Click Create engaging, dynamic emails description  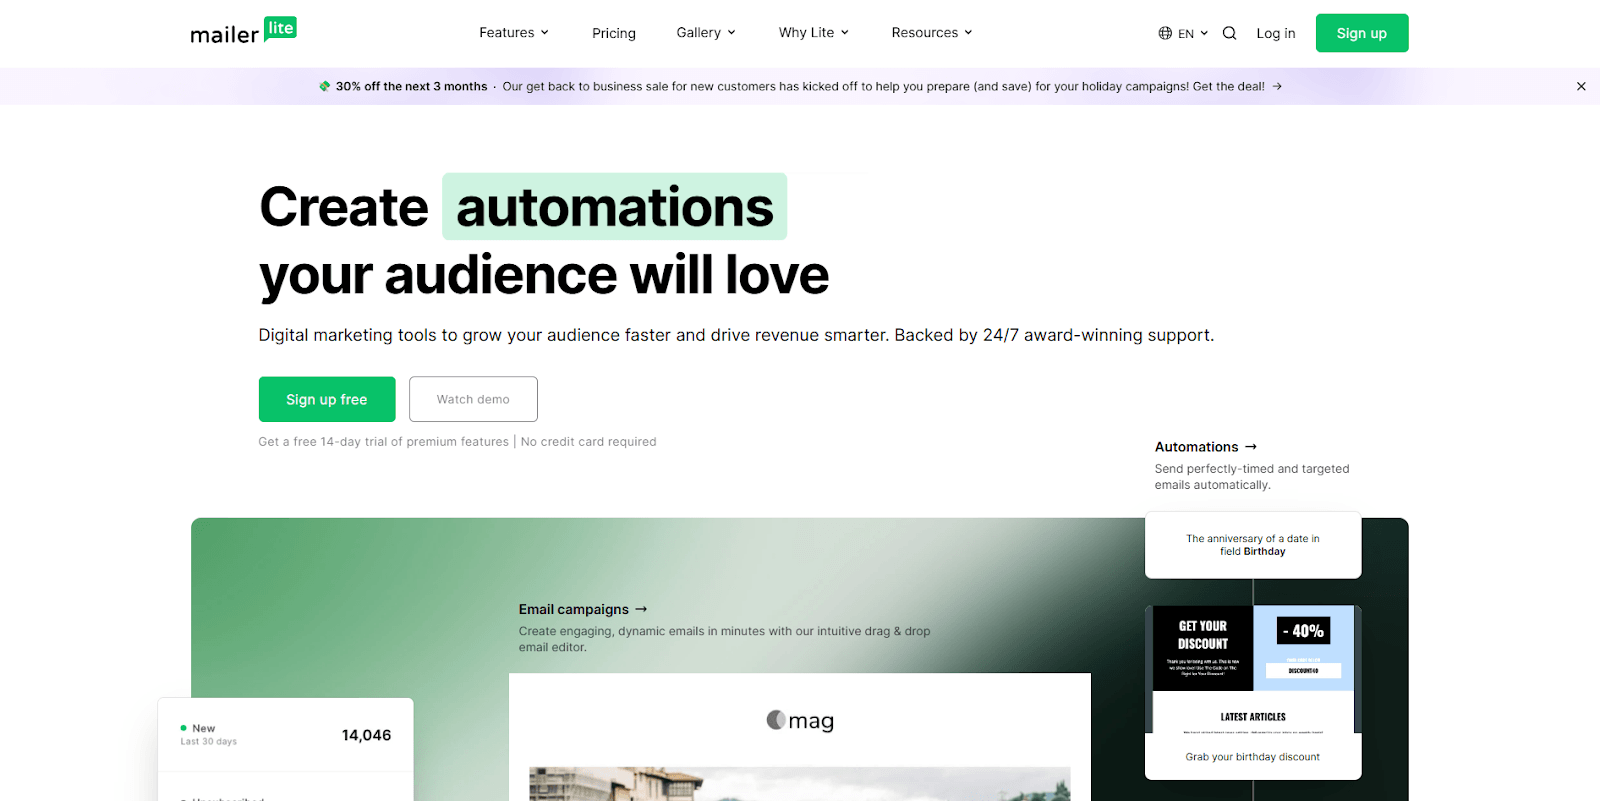tap(724, 639)
